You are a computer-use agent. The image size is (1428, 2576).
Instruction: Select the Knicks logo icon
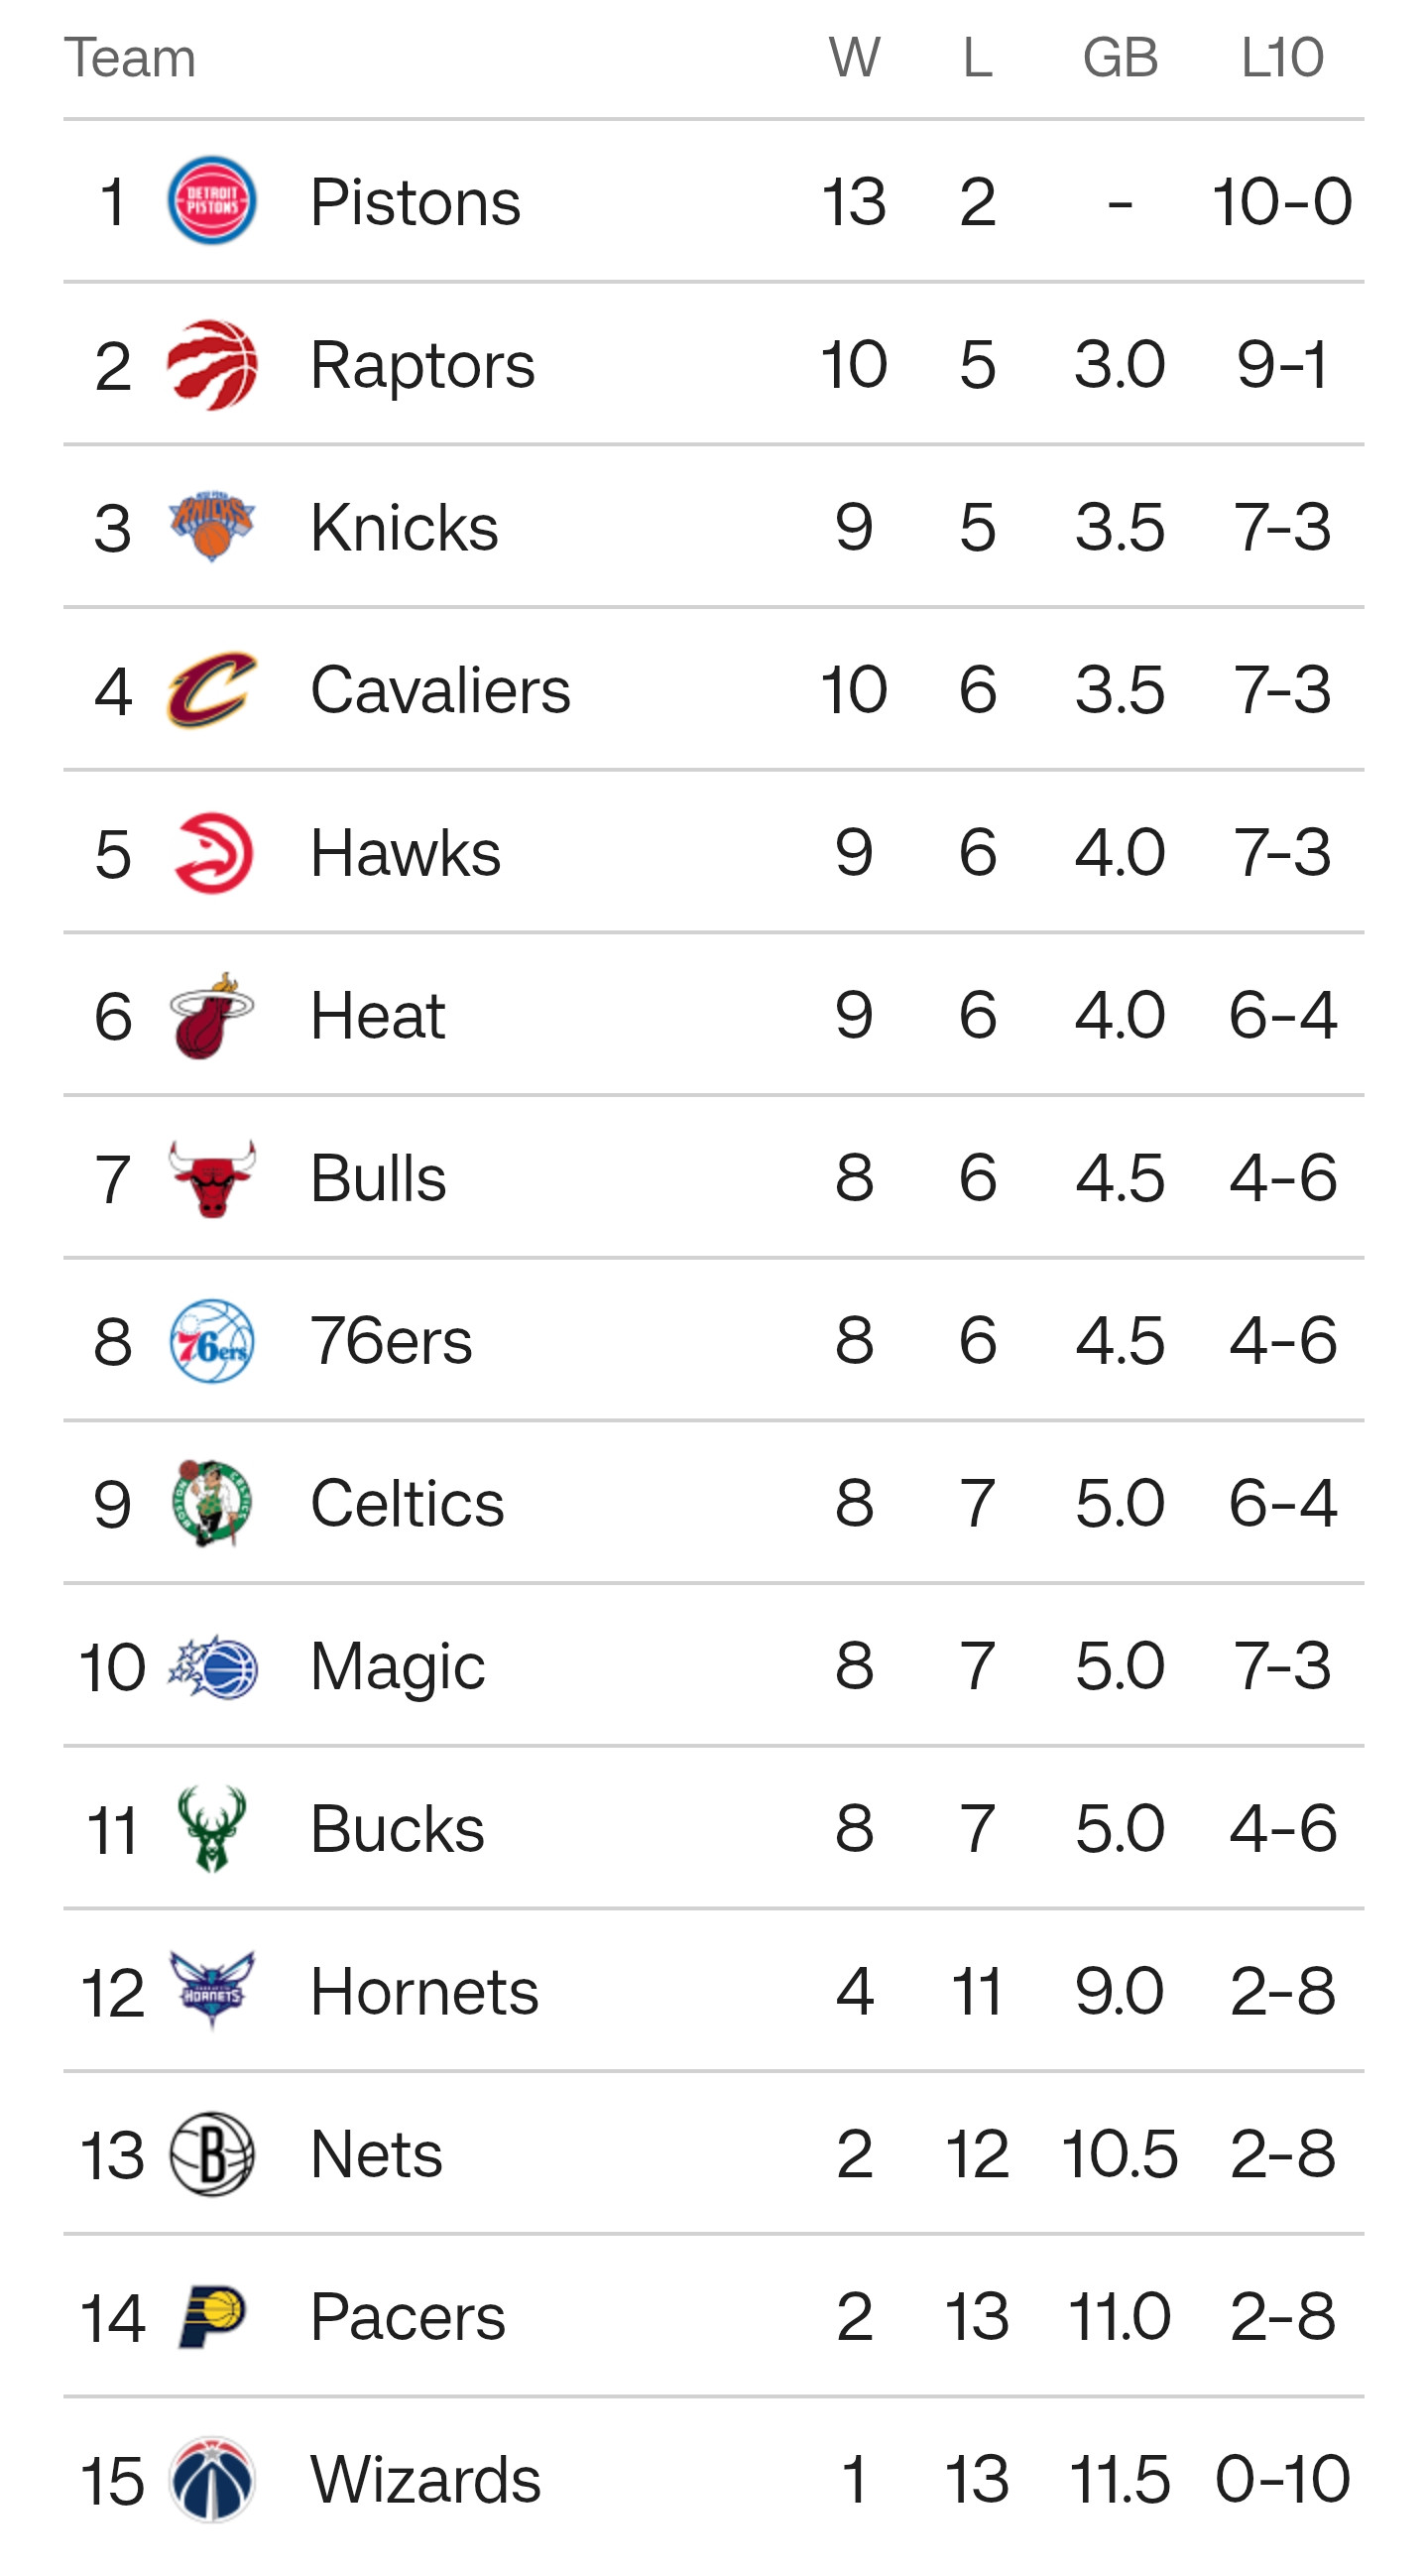211,527
